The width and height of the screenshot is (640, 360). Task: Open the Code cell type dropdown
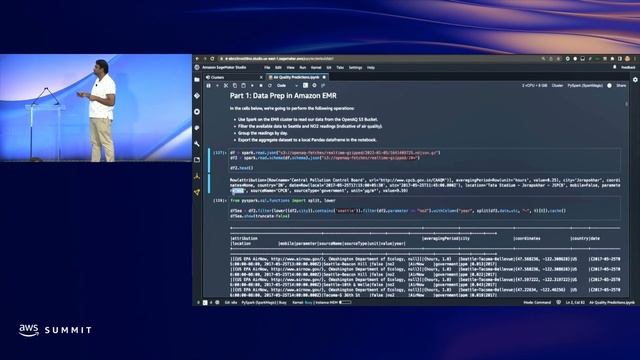click(x=288, y=86)
